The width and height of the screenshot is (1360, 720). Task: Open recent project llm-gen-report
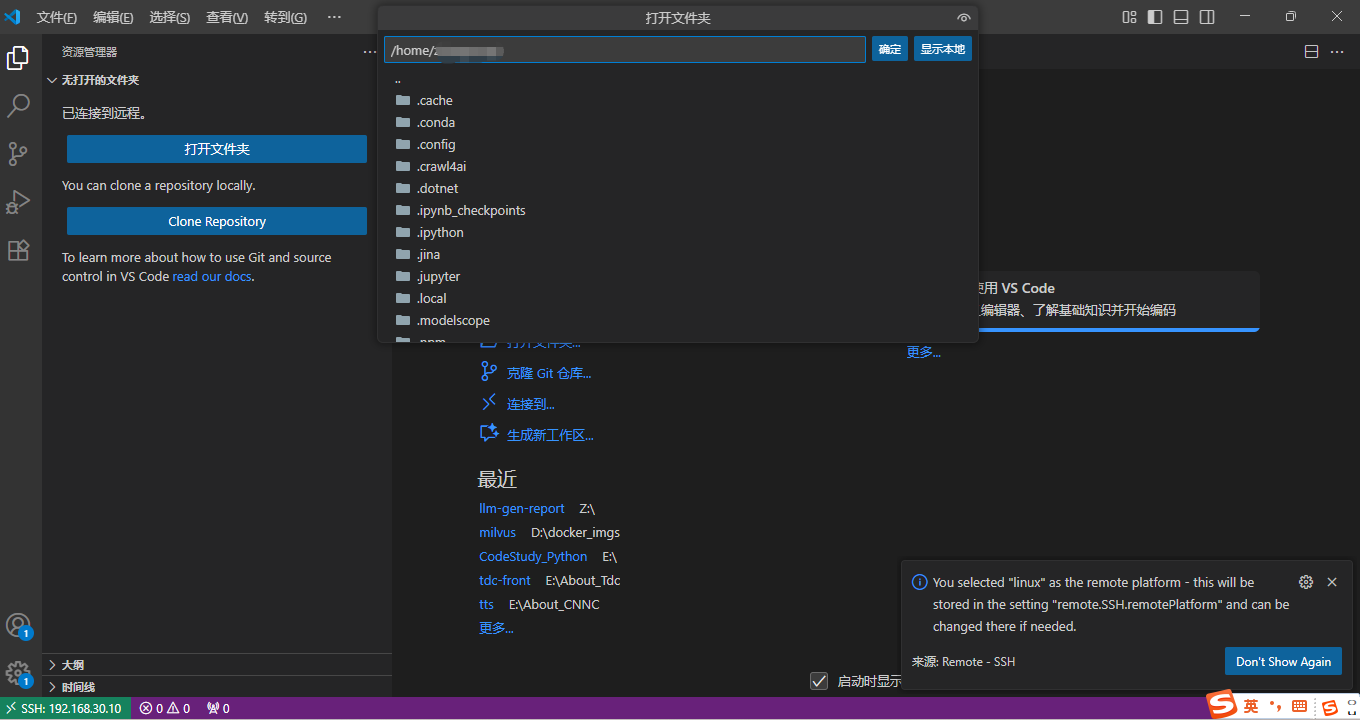click(522, 508)
